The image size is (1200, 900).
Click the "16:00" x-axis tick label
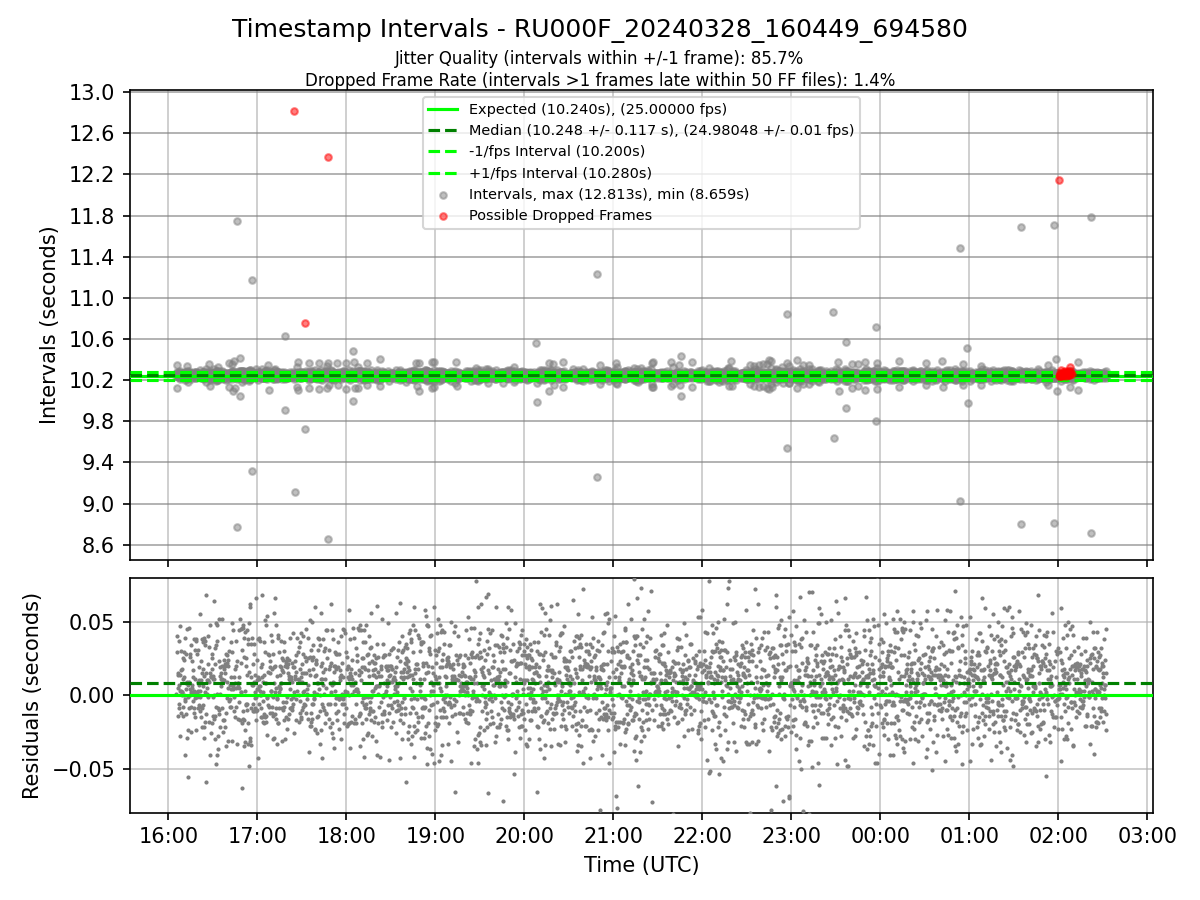coord(167,835)
